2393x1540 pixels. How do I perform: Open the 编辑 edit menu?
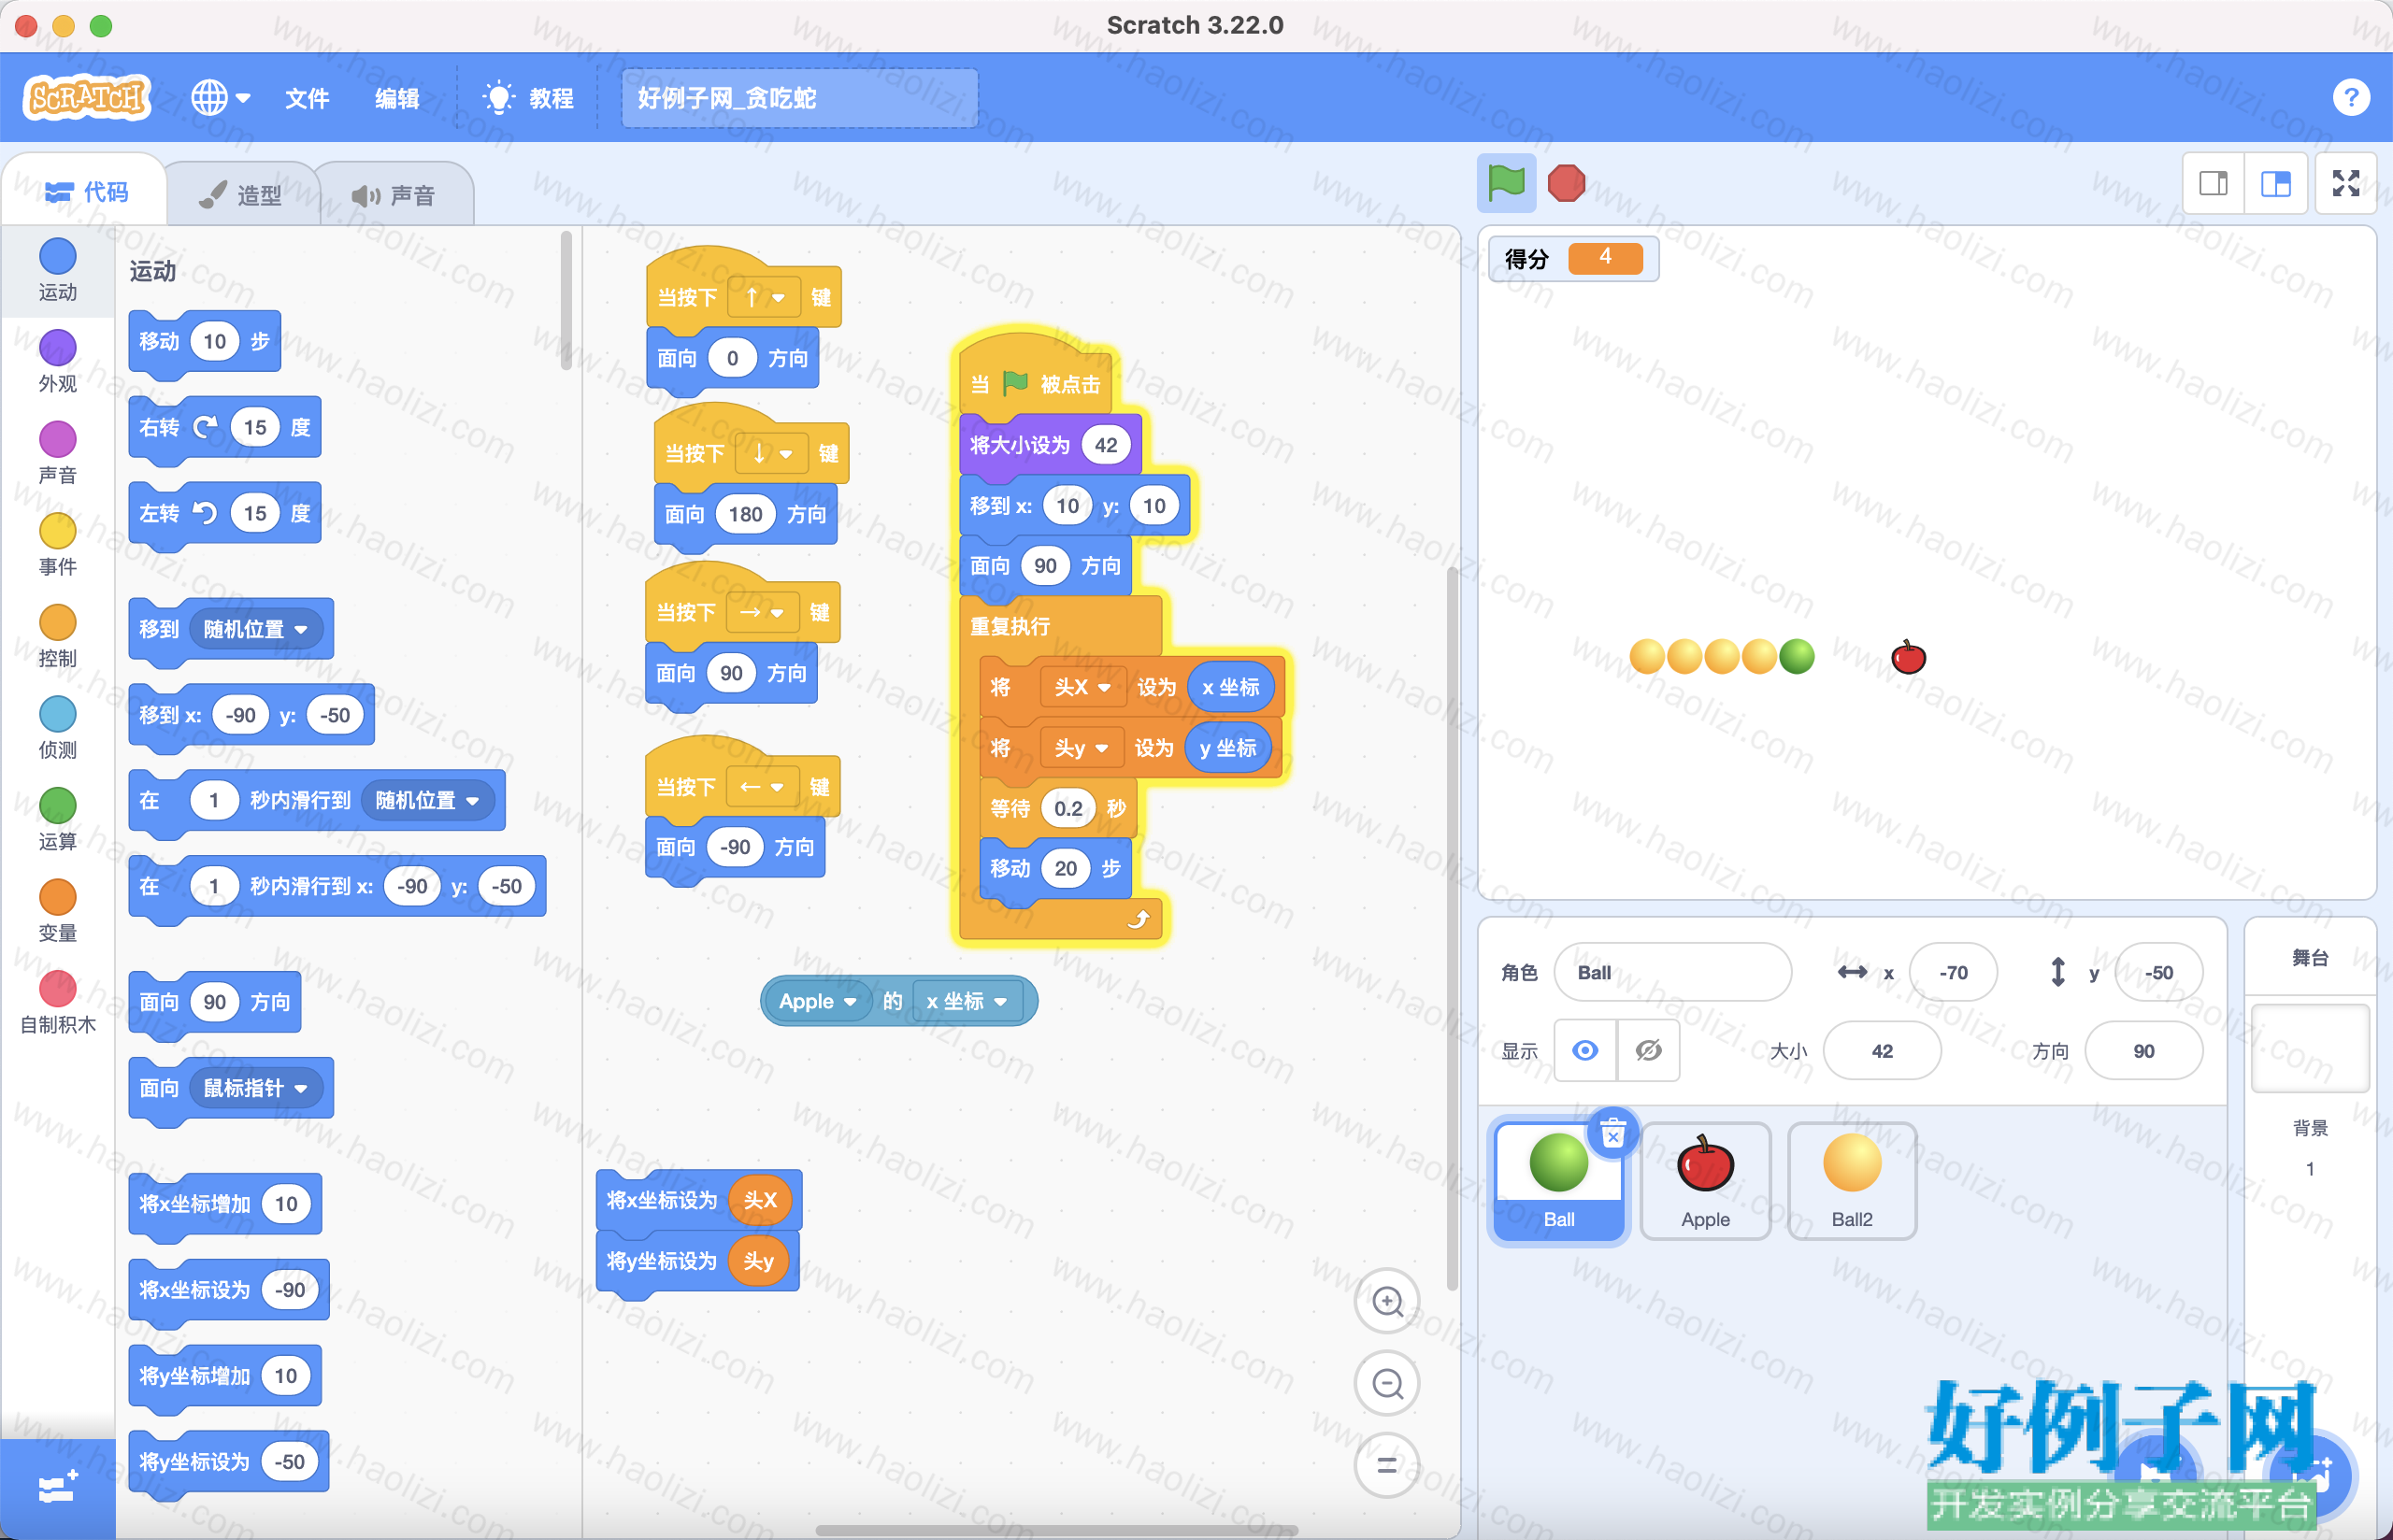pos(397,98)
